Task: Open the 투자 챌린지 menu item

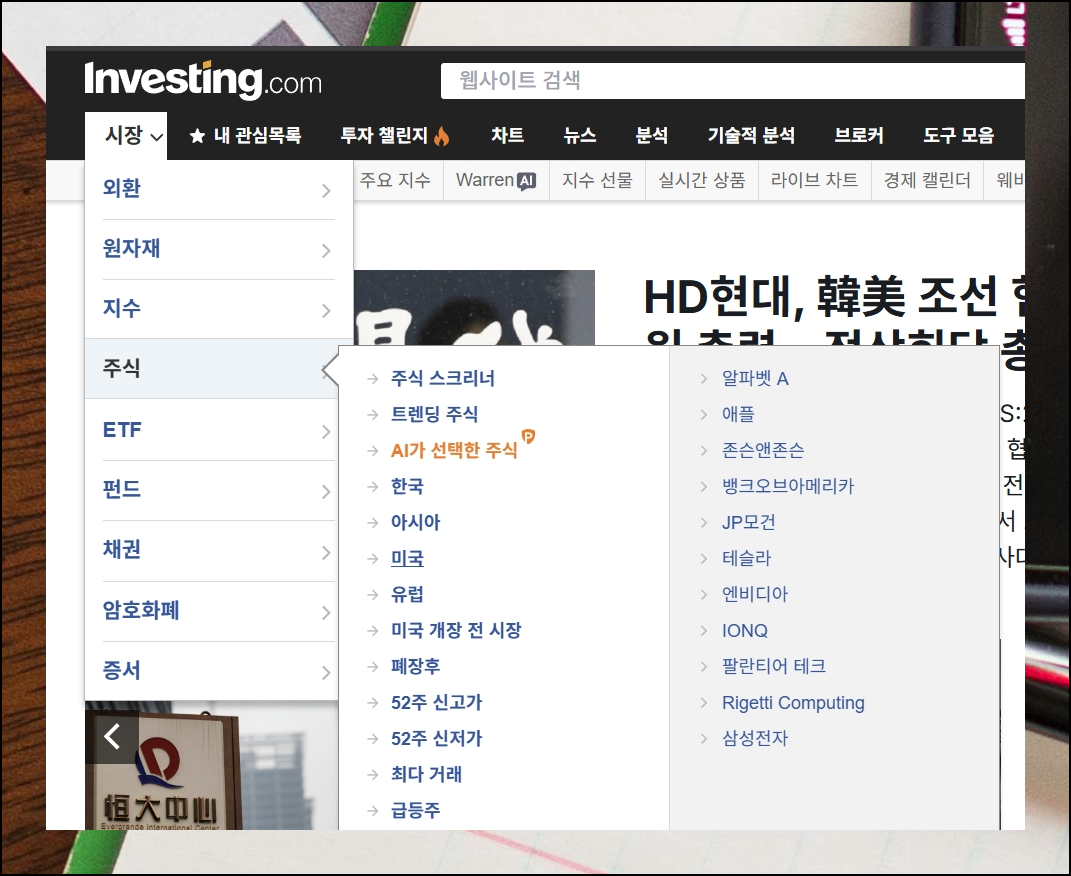Action: tap(384, 135)
